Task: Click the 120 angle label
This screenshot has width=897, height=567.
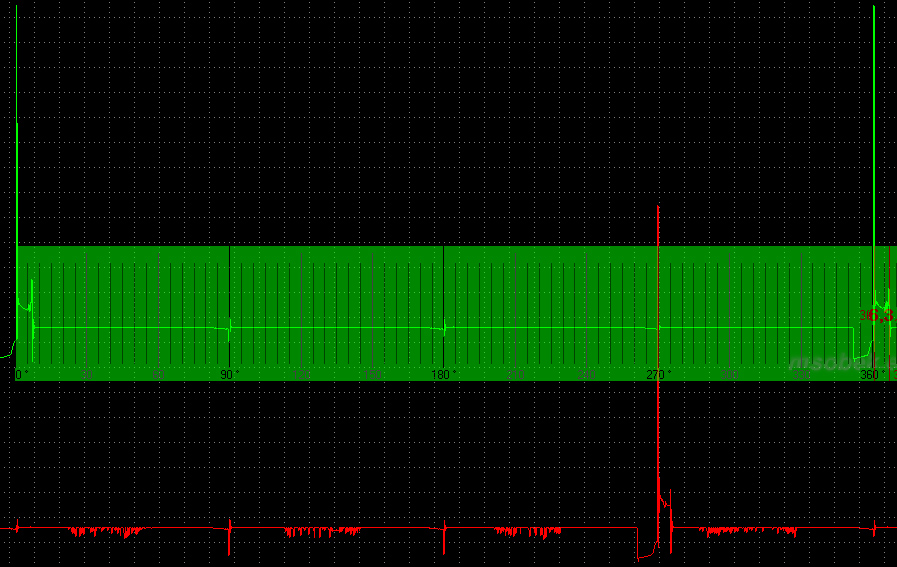Action: (301, 375)
